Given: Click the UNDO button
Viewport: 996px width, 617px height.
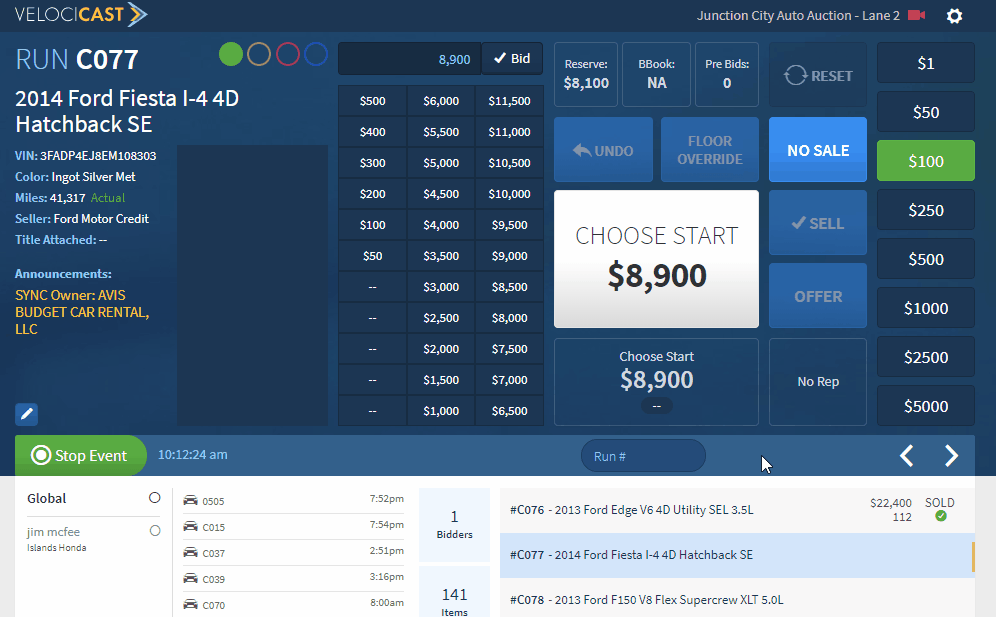Looking at the screenshot, I should [x=603, y=150].
